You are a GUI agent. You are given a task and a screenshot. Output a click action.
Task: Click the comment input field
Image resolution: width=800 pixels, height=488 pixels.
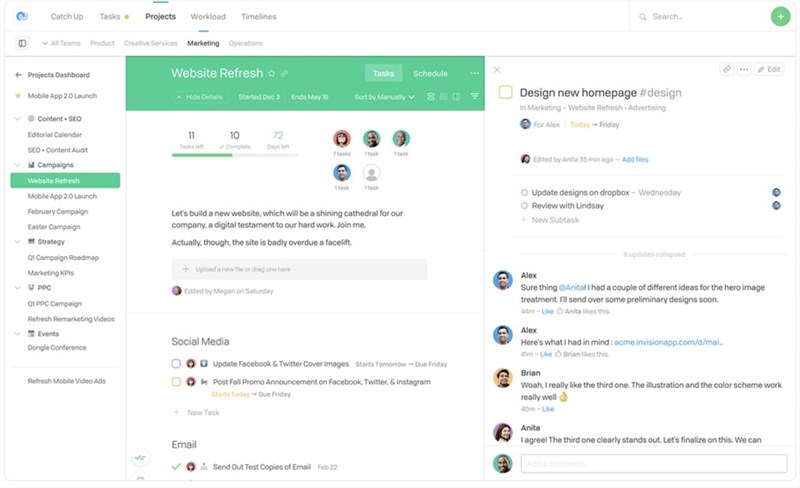click(654, 463)
